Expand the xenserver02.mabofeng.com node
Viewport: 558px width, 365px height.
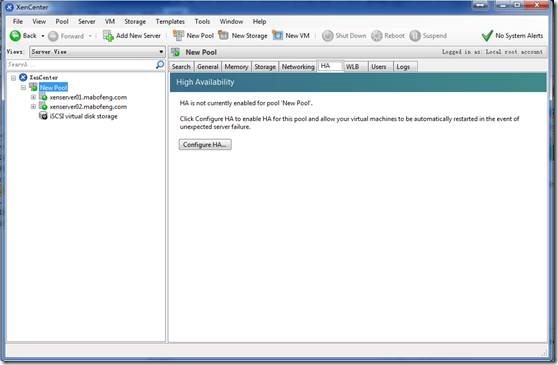[33, 106]
